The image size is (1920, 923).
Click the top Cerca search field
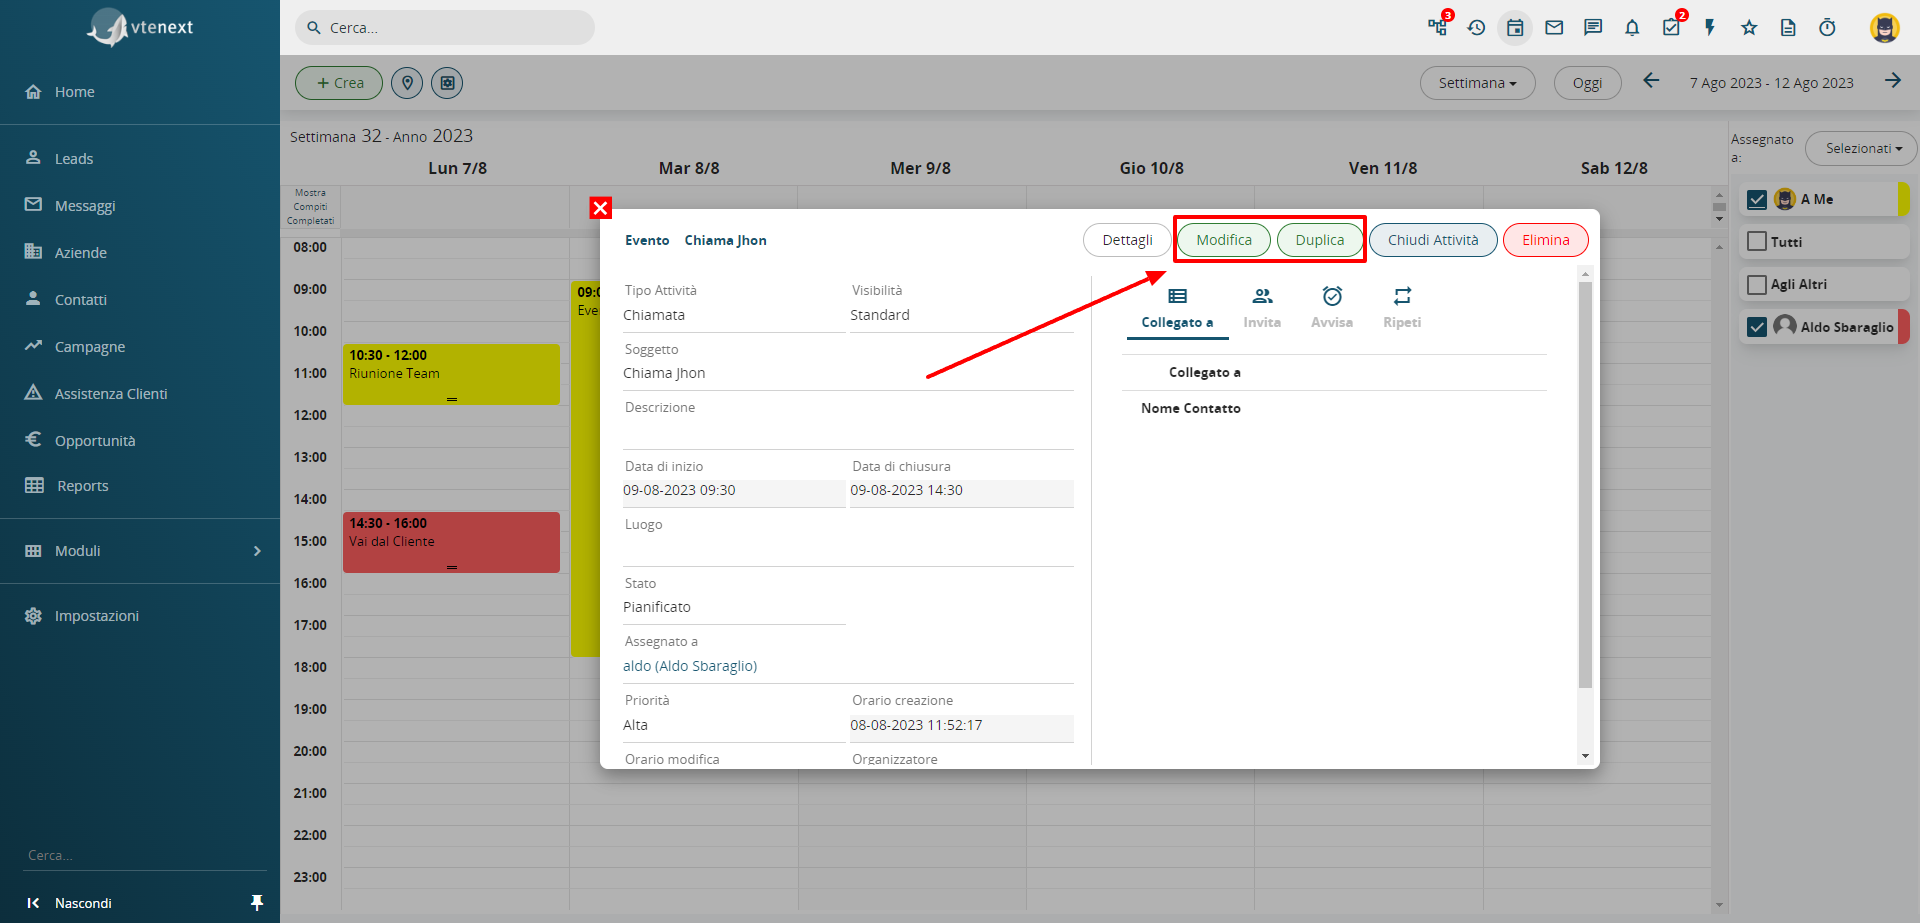[445, 28]
